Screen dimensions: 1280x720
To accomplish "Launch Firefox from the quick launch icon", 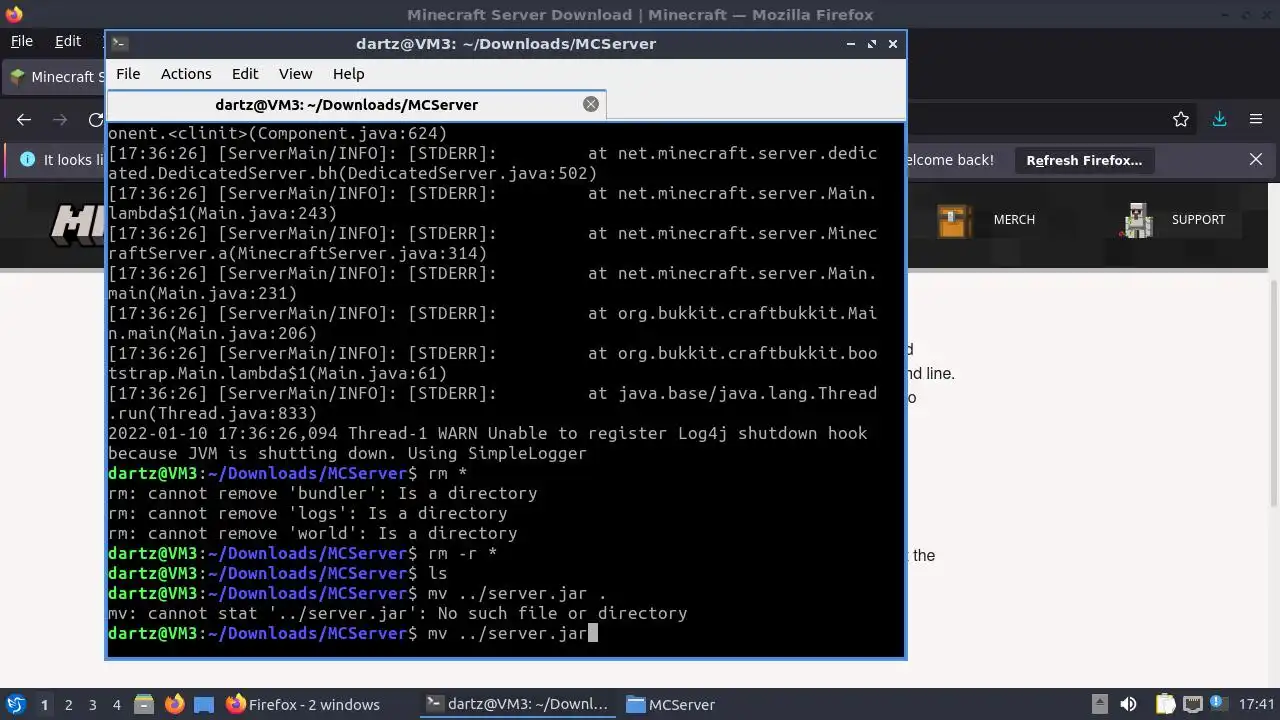I will pos(174,704).
